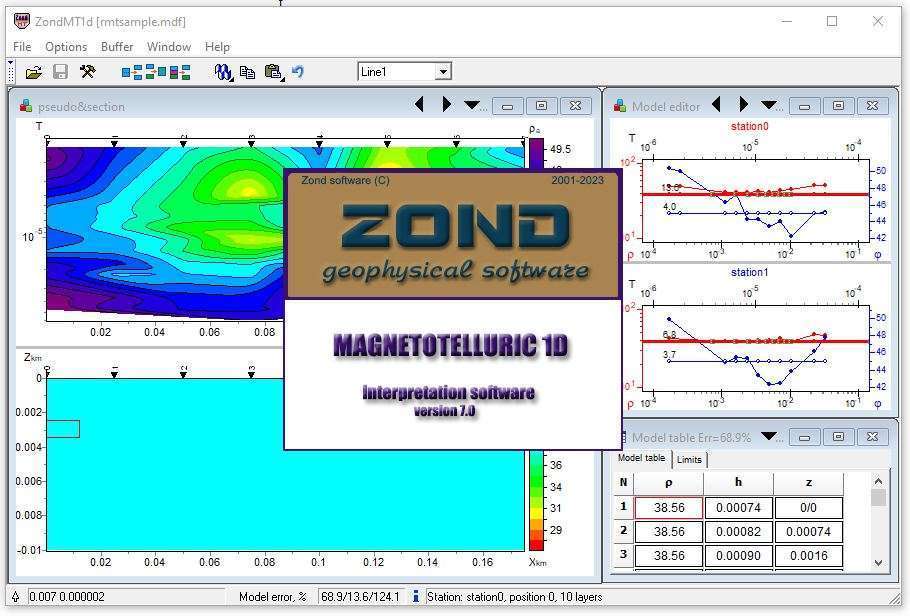Viewport: 910px width, 616px height.
Task: Expand pseudo&section panel down-arrow menu
Action: point(472,105)
